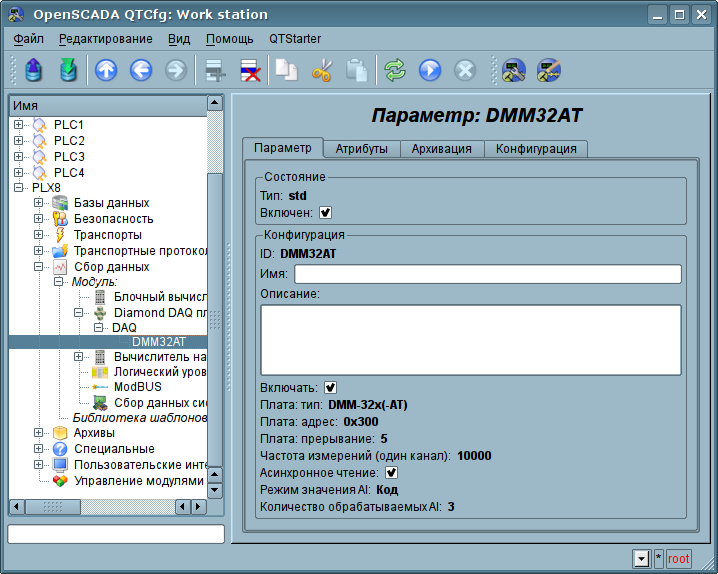
Task: Disable the 'Асинхронное чтение' checkbox
Action: pos(392,472)
